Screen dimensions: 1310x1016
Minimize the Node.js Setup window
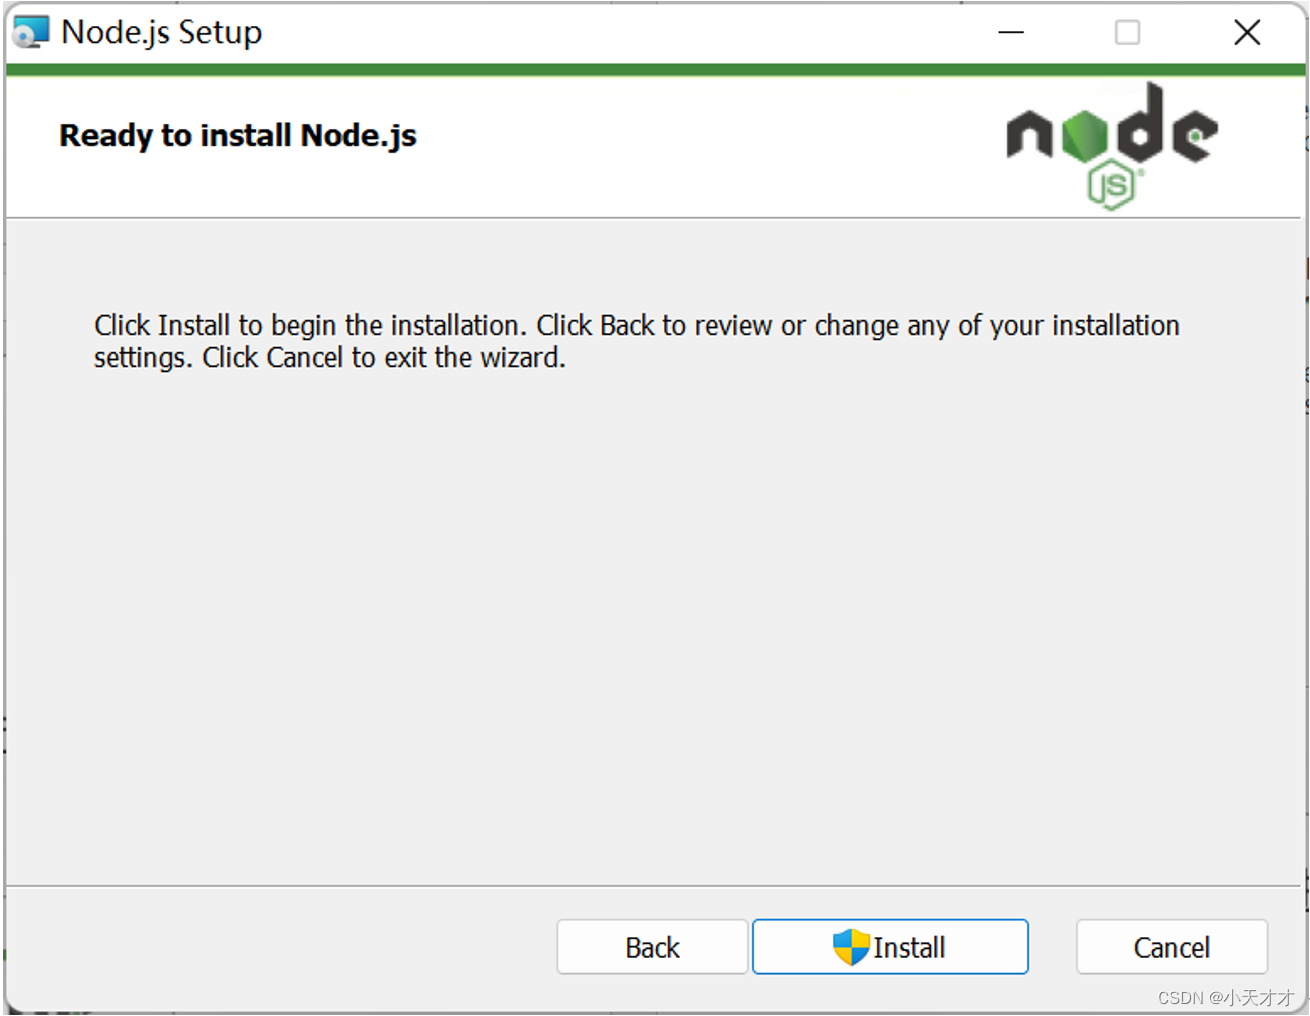click(x=1011, y=32)
